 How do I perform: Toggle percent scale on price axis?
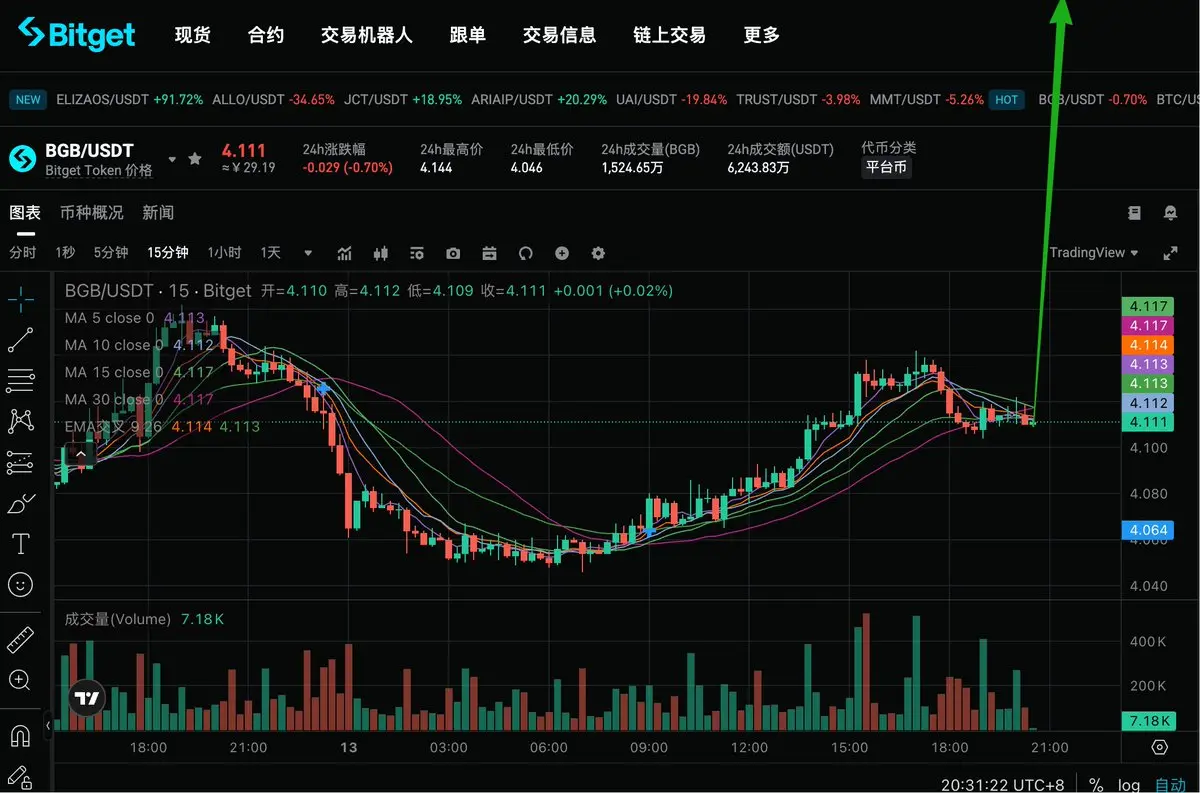(x=1096, y=785)
